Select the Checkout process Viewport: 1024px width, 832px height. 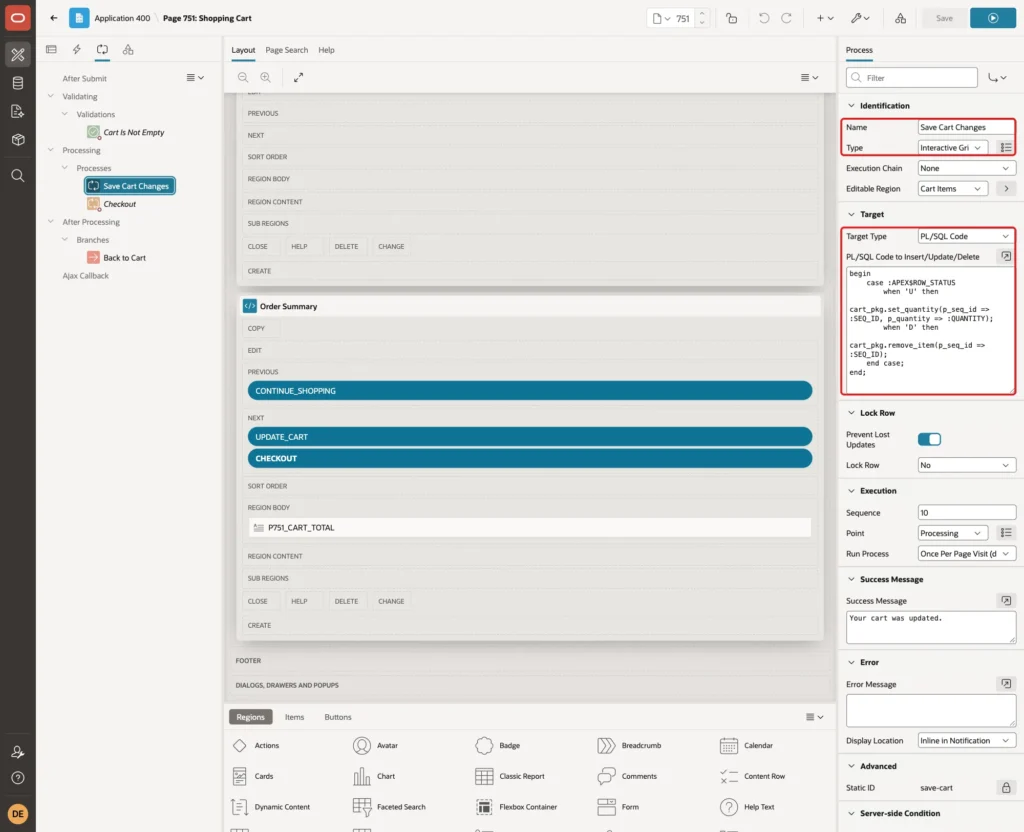[x=120, y=204]
